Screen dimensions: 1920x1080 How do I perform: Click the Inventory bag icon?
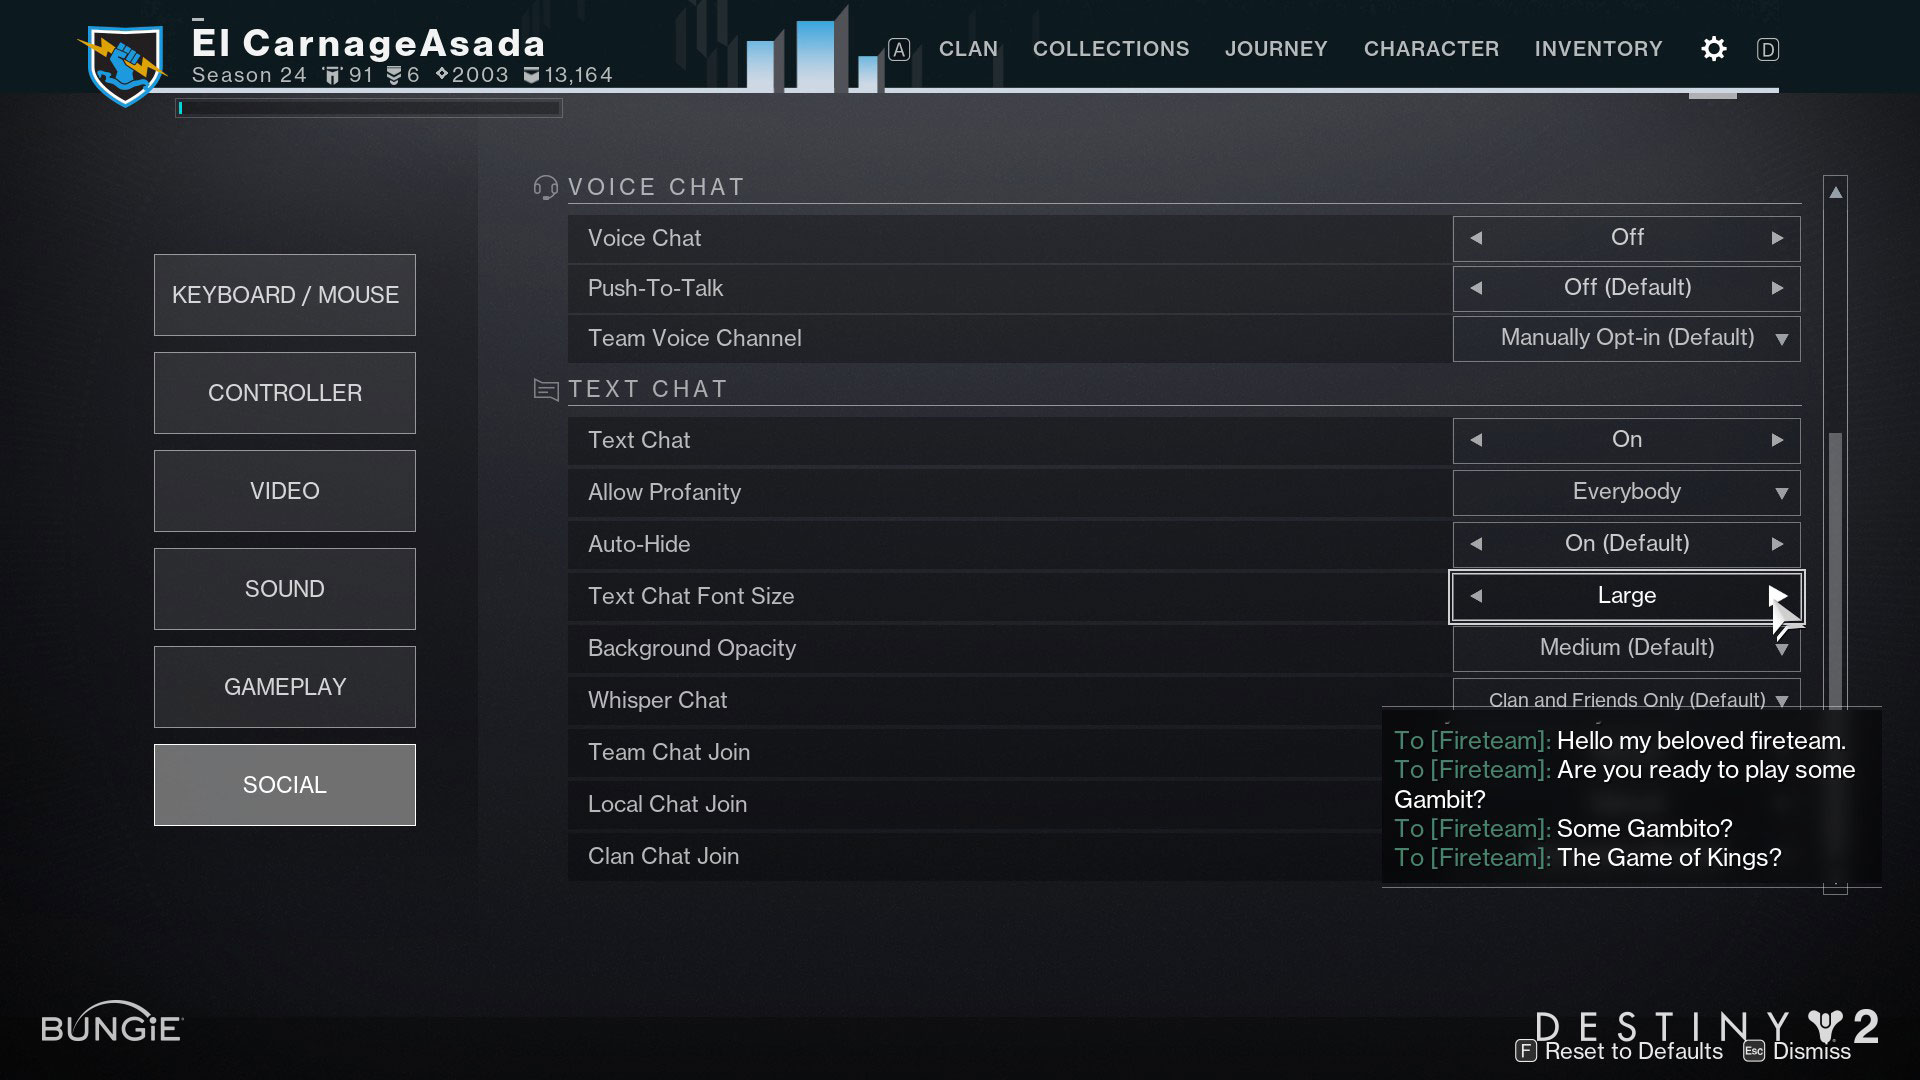coord(1600,49)
